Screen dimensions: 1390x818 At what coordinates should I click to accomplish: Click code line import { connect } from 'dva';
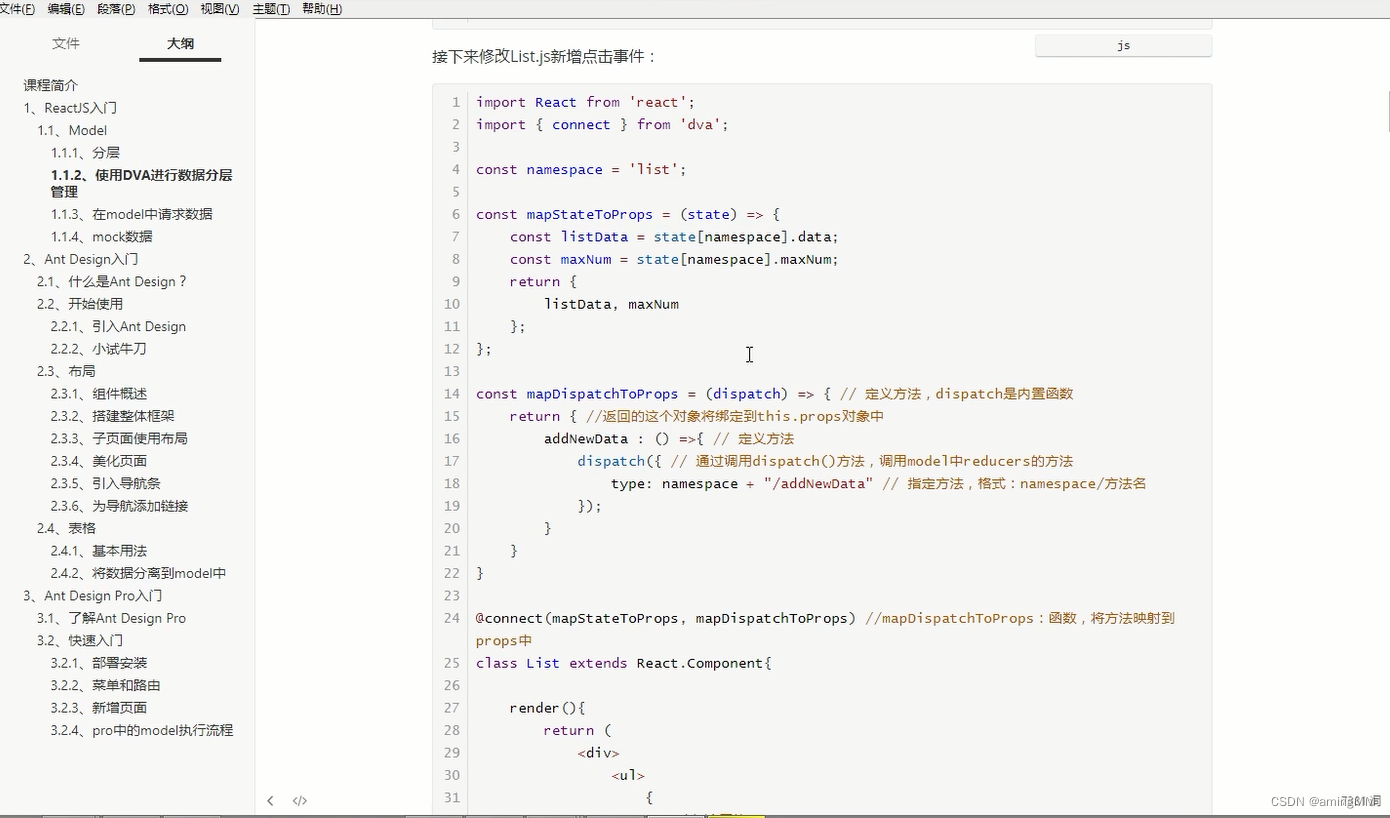point(602,125)
